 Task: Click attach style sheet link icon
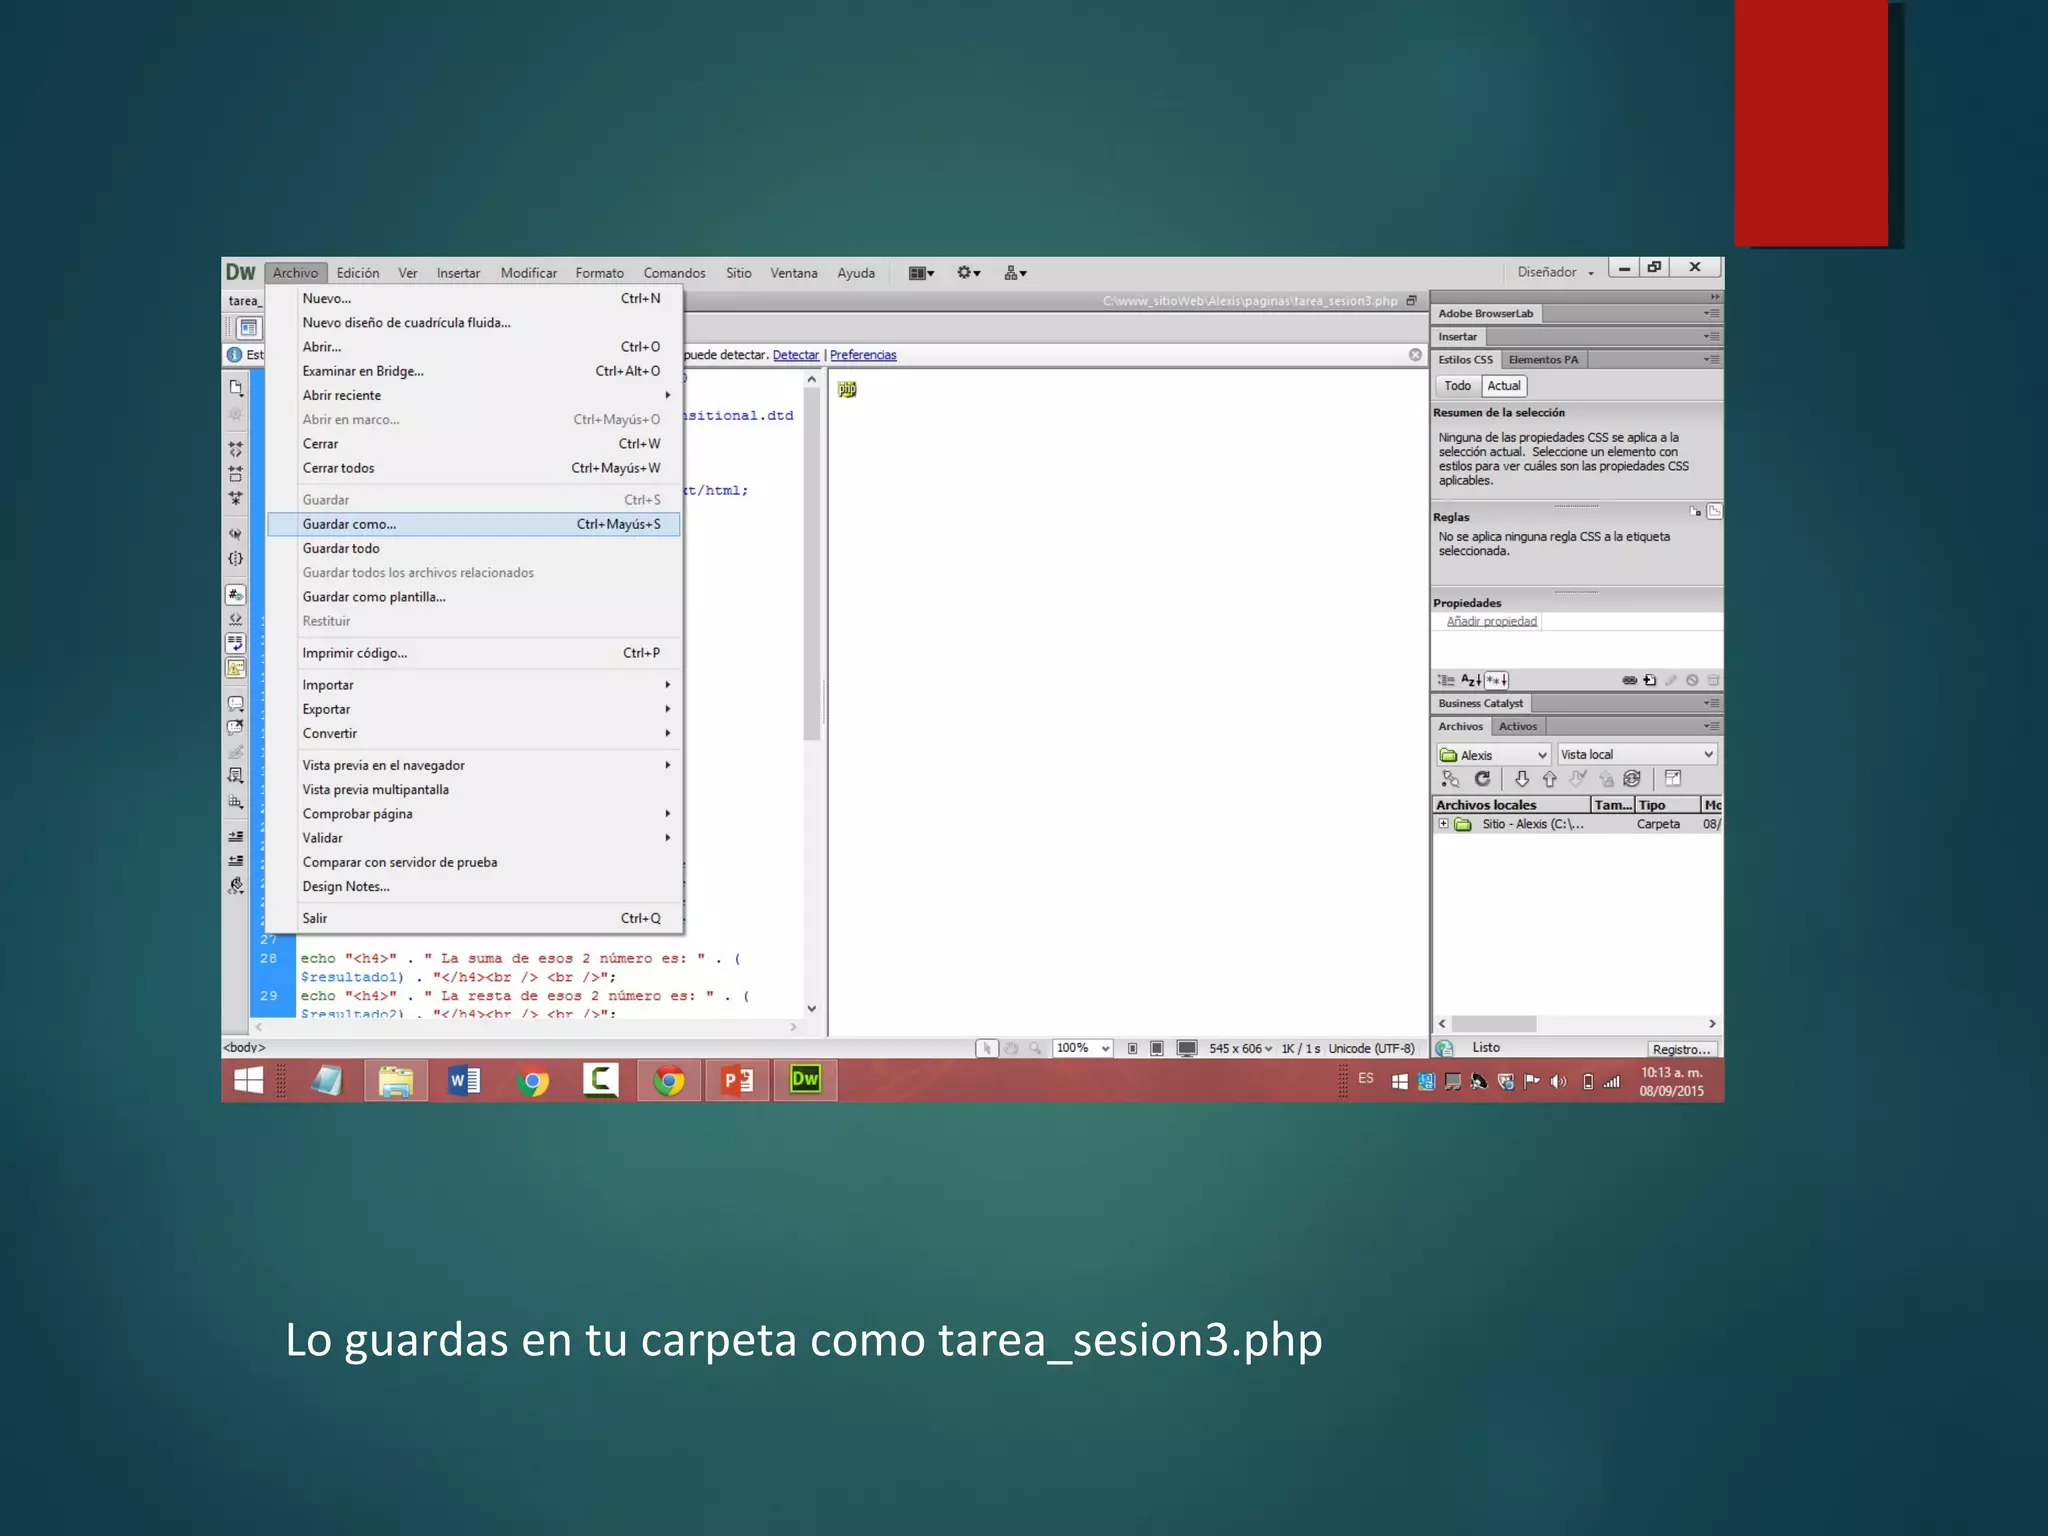[1629, 680]
